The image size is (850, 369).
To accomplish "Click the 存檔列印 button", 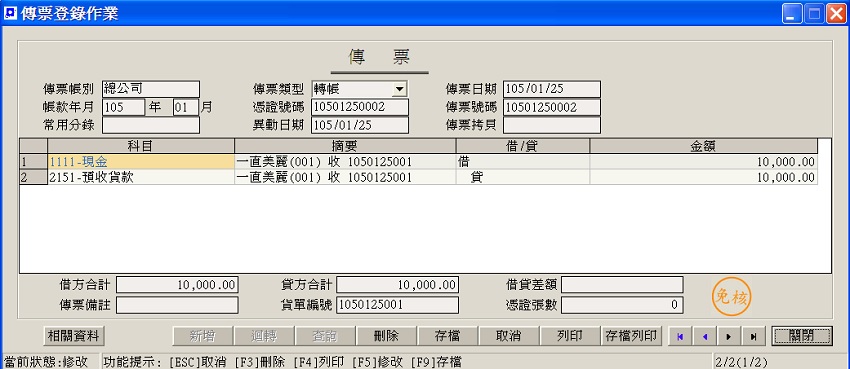I will pos(632,336).
